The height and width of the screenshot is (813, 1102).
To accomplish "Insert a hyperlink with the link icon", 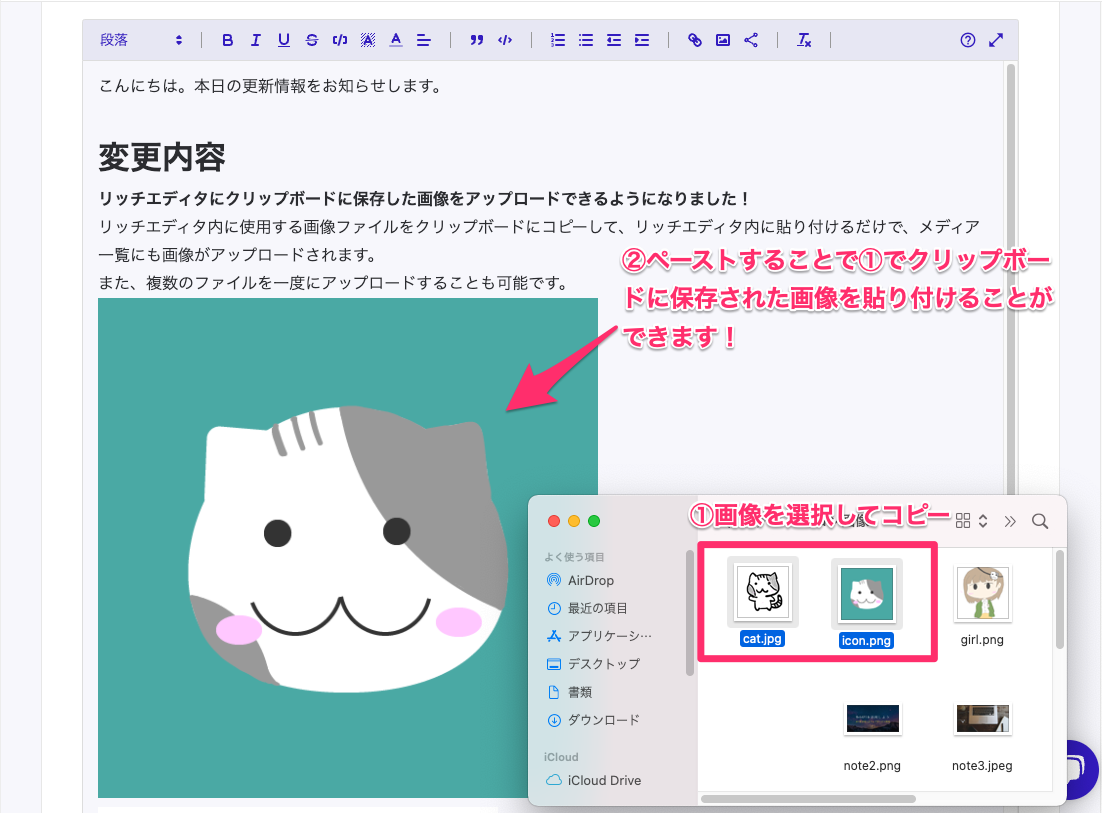I will (695, 40).
